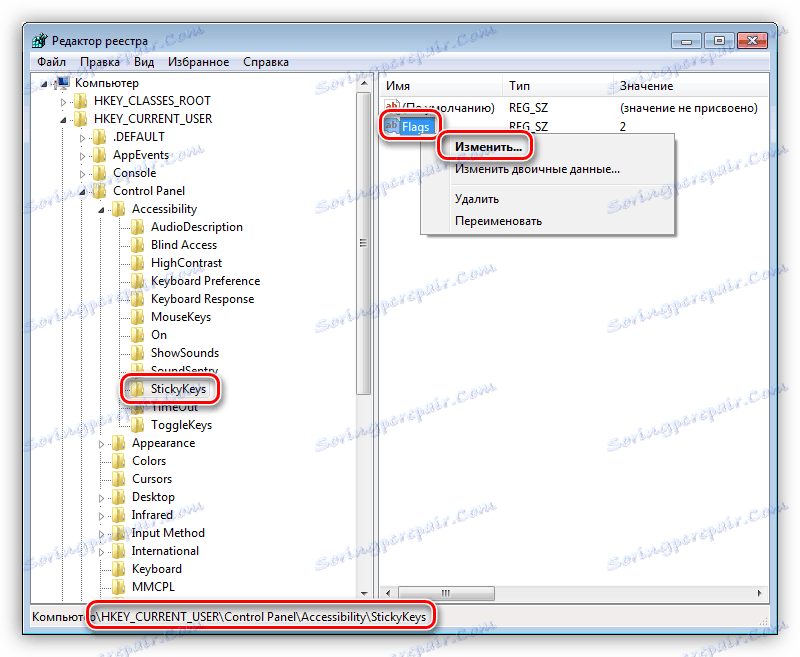Click the Appearance folder icon
This screenshot has height=657, width=800.
(x=119, y=443)
